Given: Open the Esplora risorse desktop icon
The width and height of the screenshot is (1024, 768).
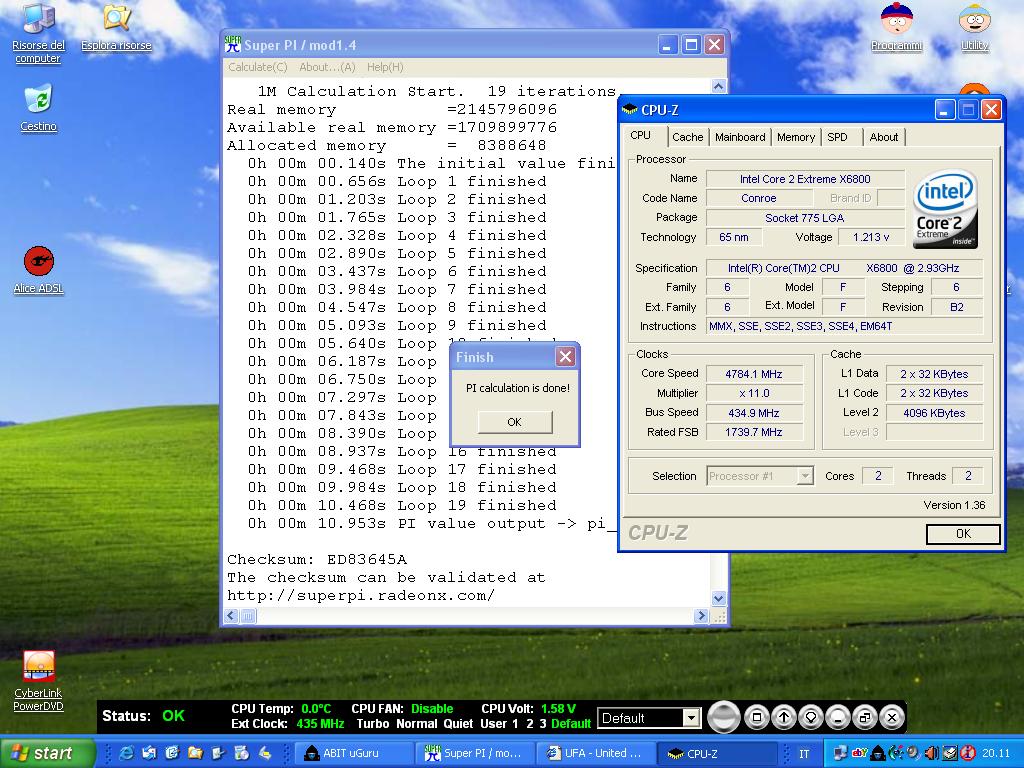Looking at the screenshot, I should click(116, 27).
